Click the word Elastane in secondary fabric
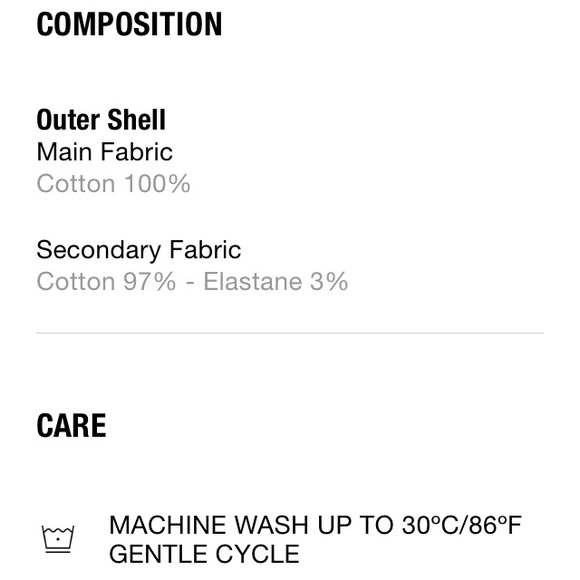580x580 pixels. [253, 282]
